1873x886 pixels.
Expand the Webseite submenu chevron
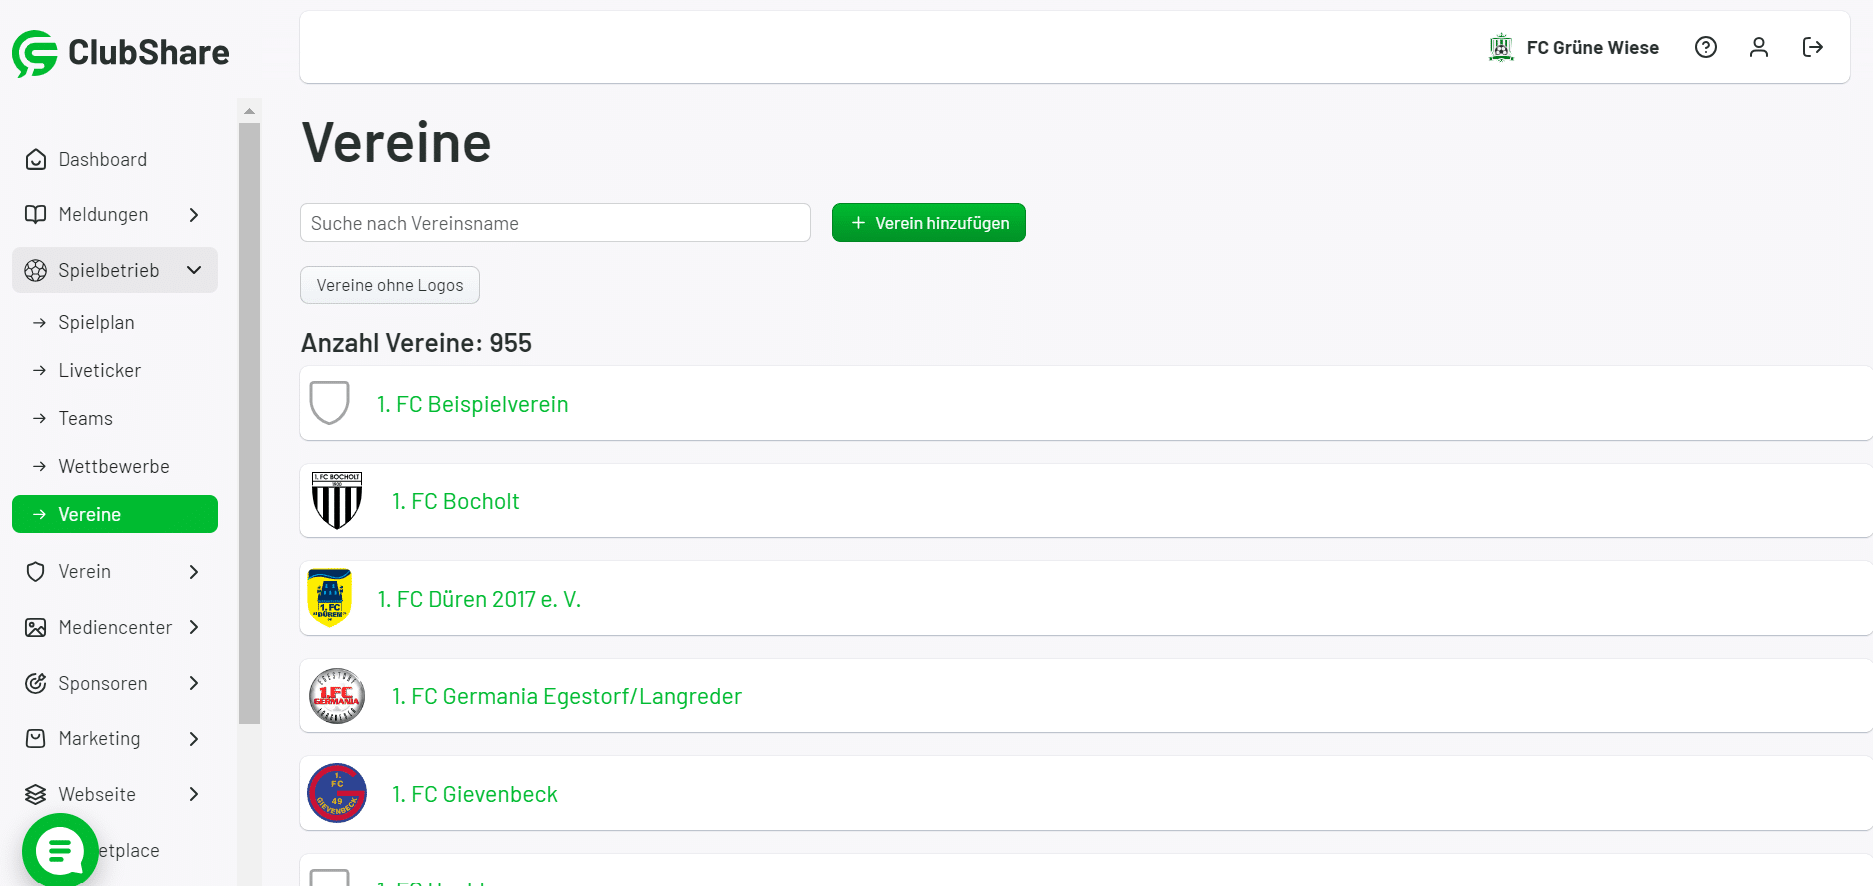coord(194,794)
